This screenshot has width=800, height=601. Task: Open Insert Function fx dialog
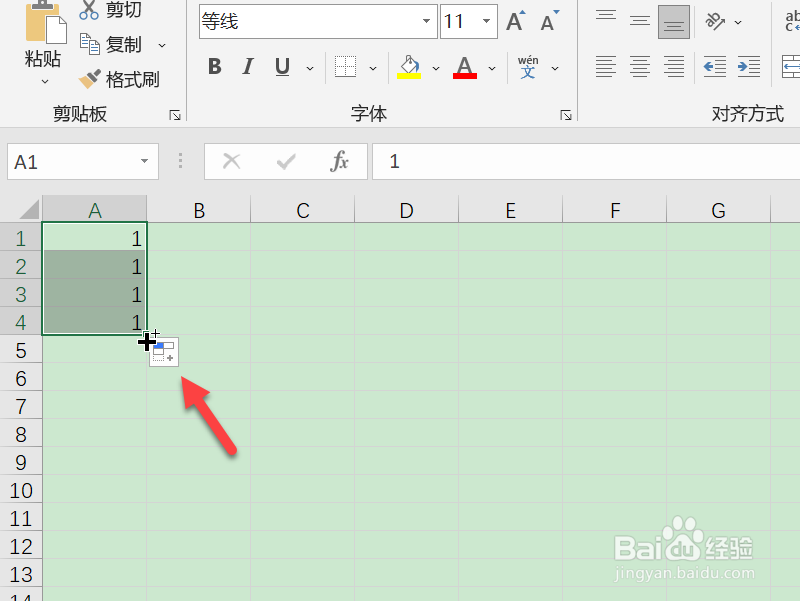tap(339, 161)
